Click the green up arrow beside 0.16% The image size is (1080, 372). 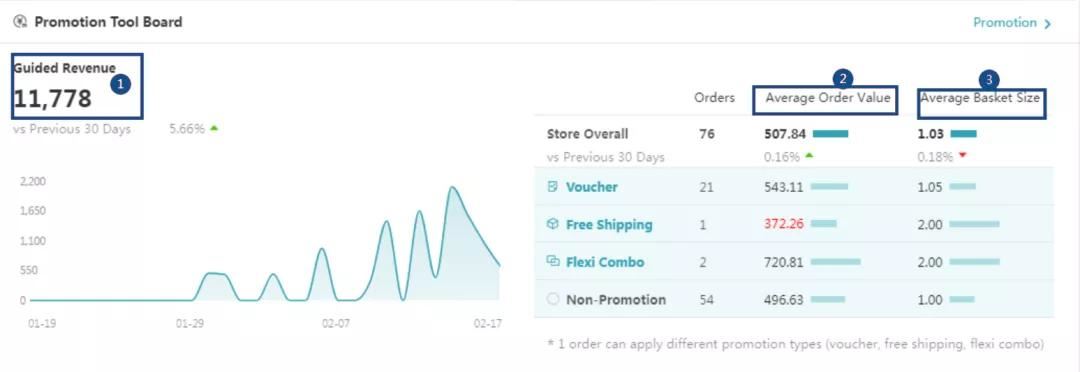pos(809,156)
